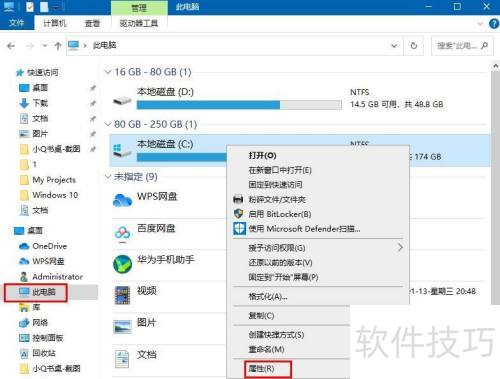Select the 管理 contextual tab
Screen dimensions: 500x379
[139, 7]
